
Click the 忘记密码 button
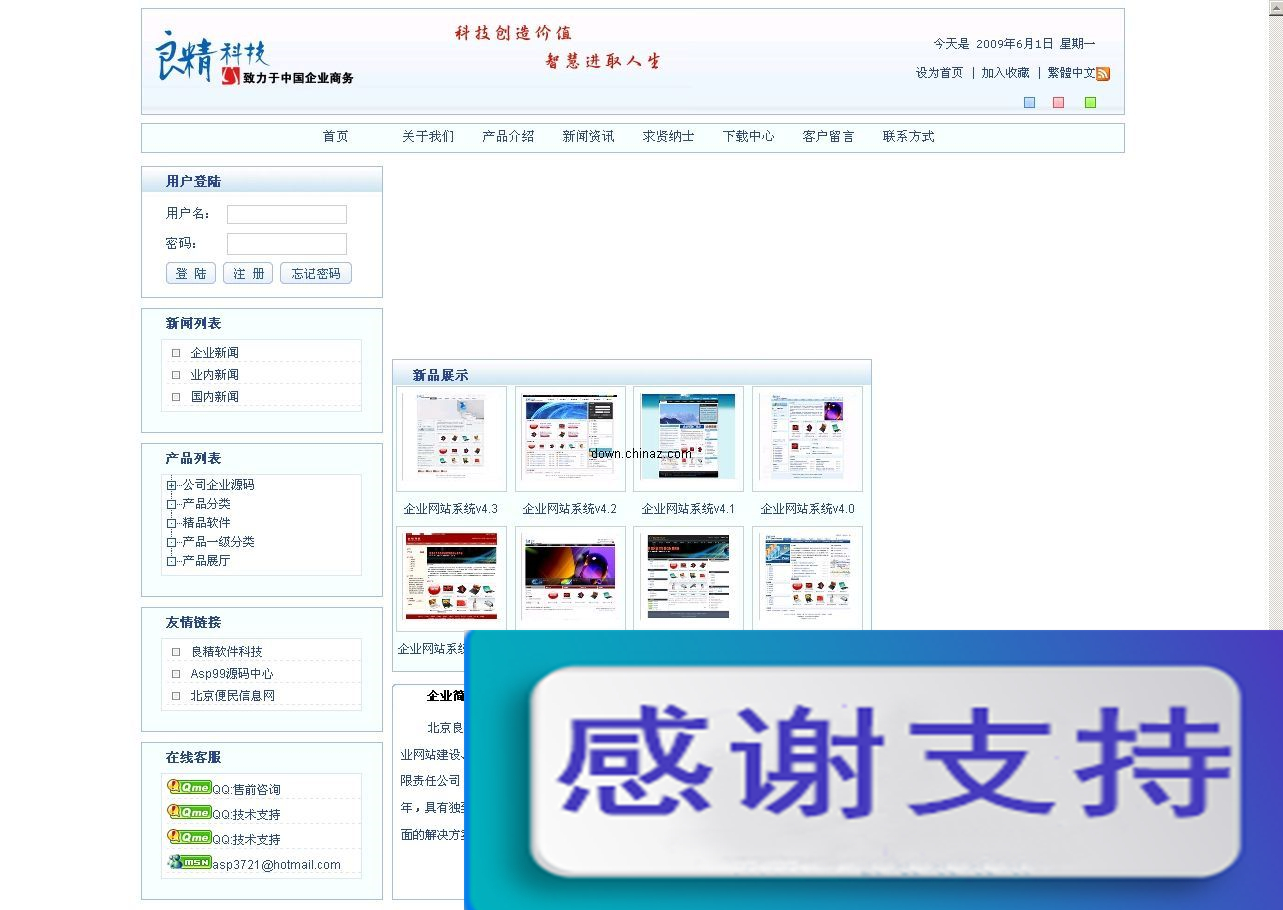point(316,273)
